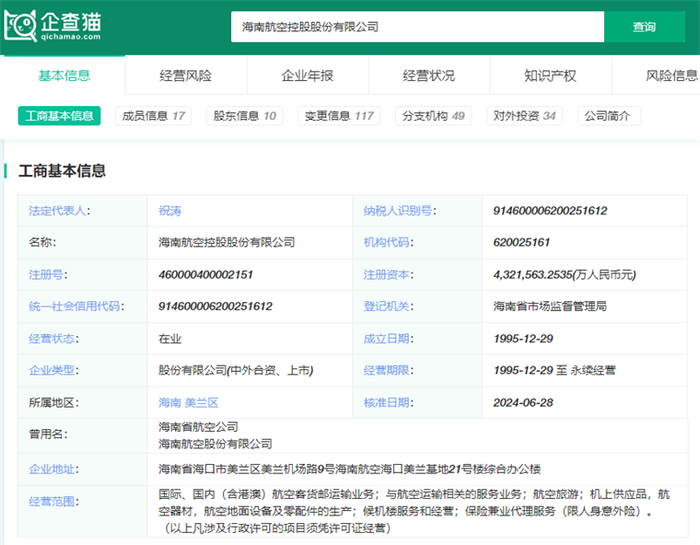Click the 统一社会信用代码 value
The height and width of the screenshot is (545, 700).
pos(215,307)
